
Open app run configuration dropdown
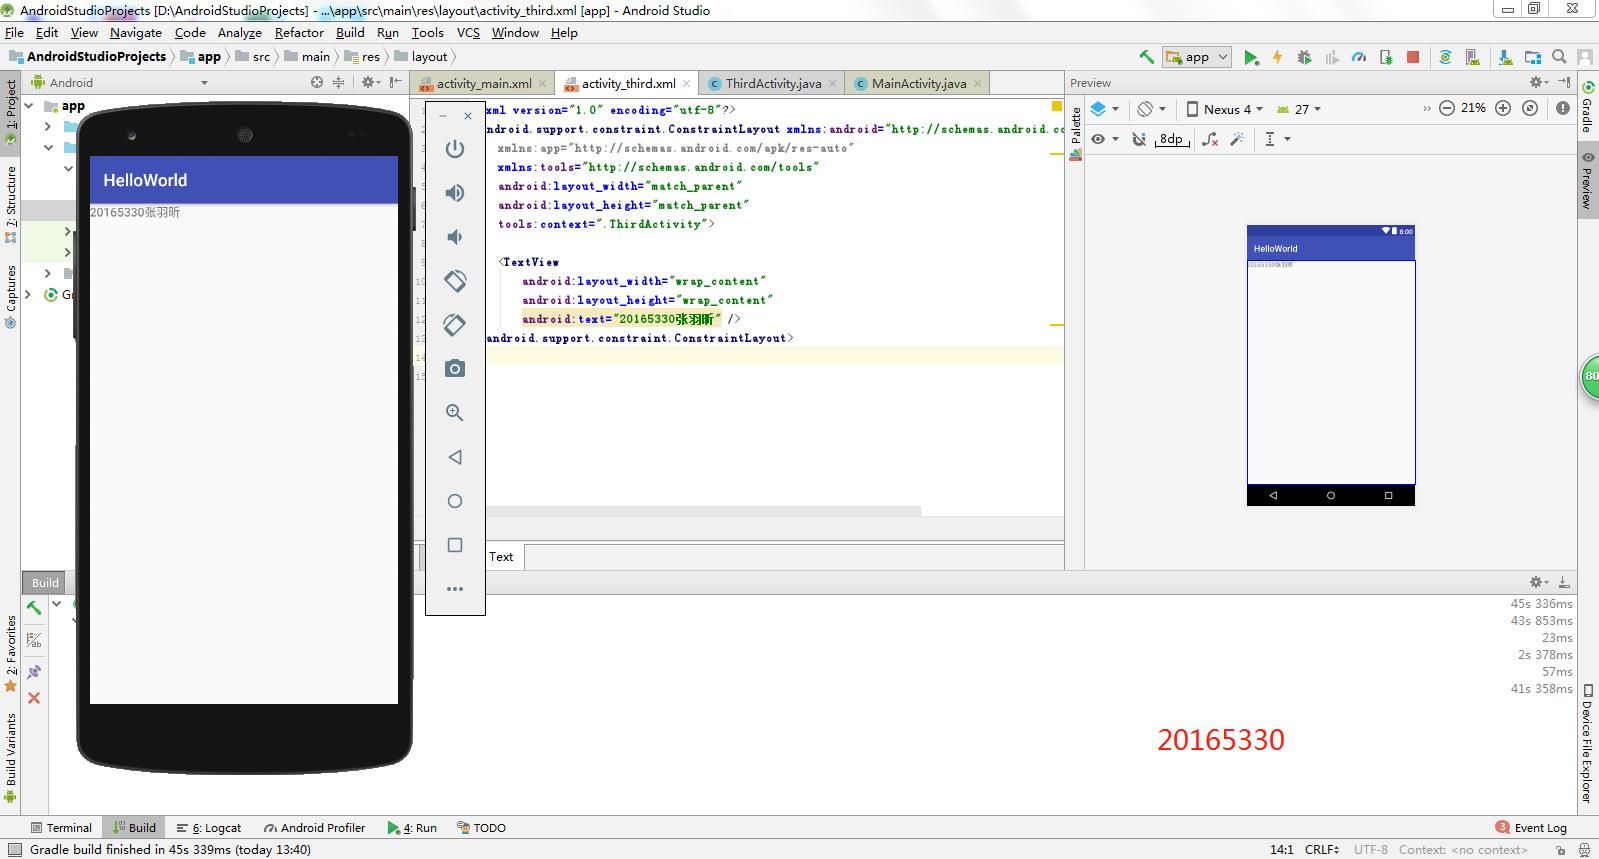click(x=1196, y=57)
